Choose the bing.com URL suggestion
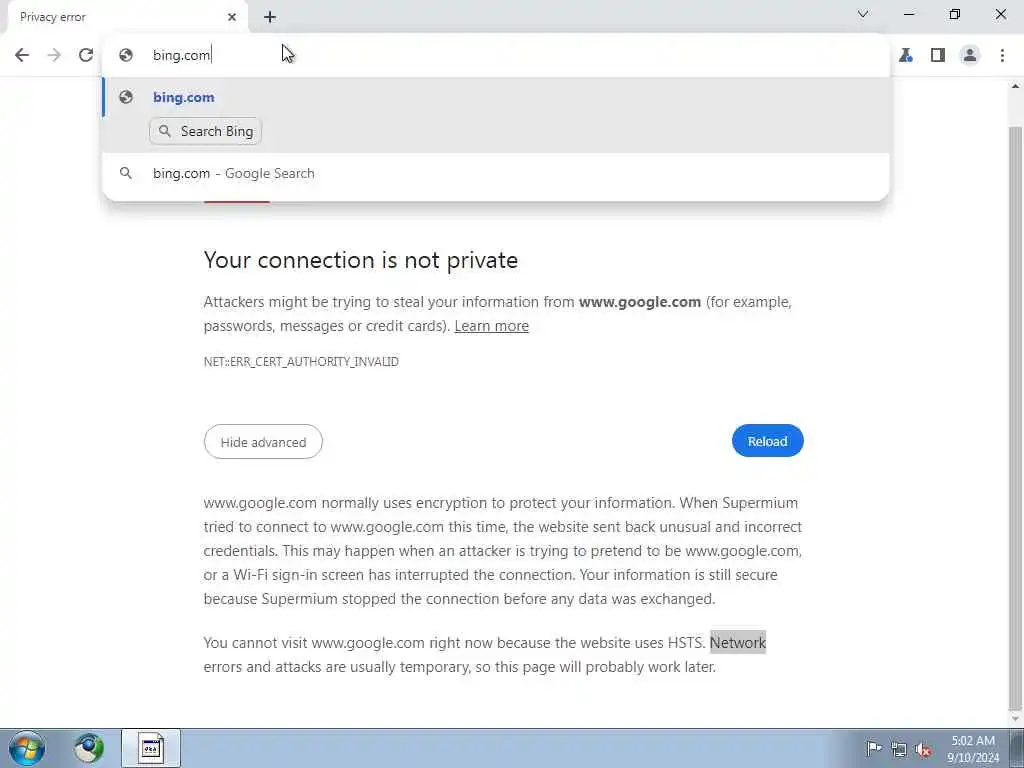Screen dimensions: 1024x768 pyautogui.click(x=184, y=97)
